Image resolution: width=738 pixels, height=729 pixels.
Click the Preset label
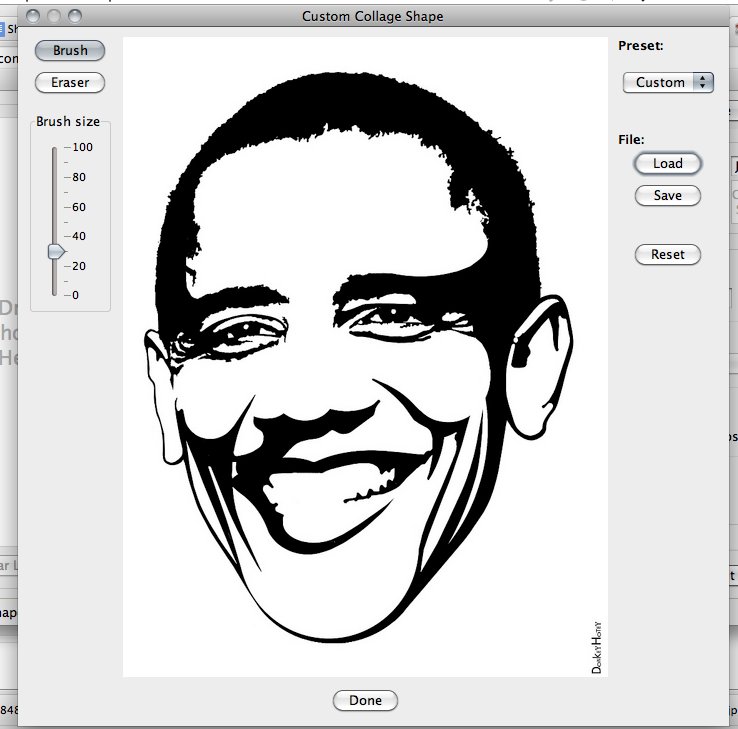(x=641, y=46)
